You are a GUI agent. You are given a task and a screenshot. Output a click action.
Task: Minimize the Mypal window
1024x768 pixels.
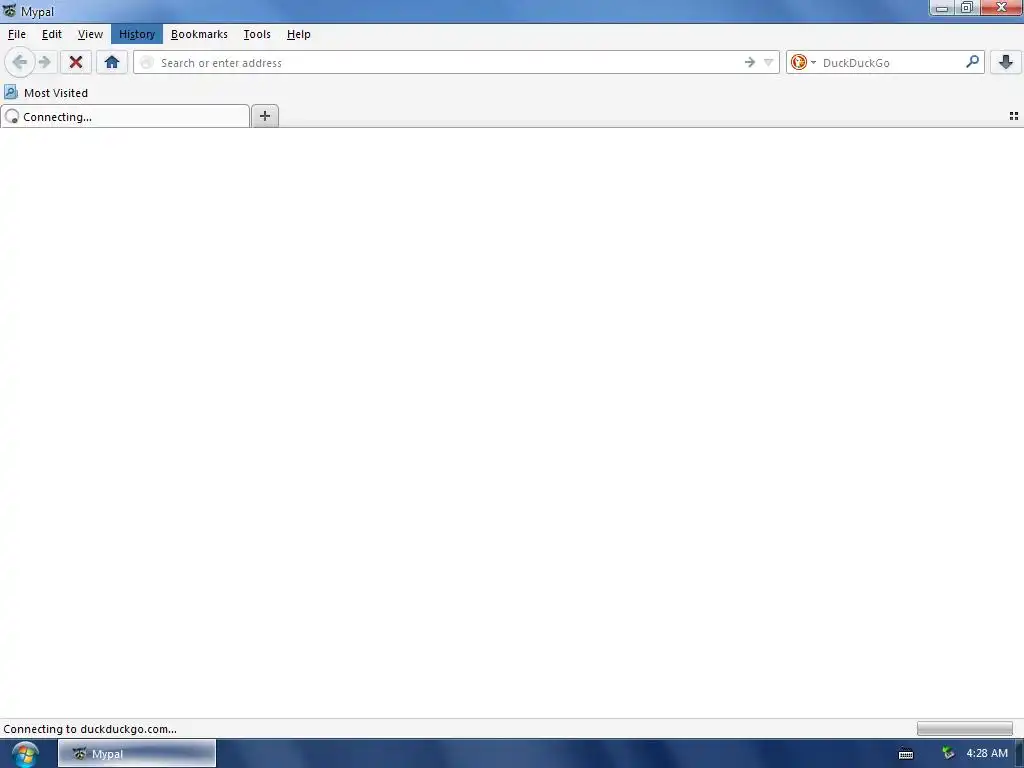pyautogui.click(x=941, y=8)
